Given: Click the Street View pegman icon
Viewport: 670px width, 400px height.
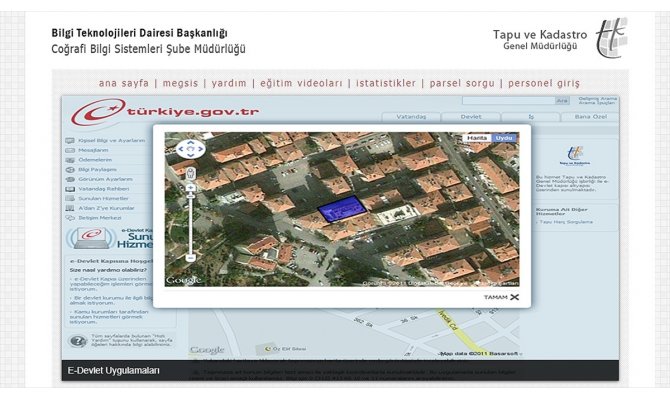Looking at the screenshot, I should click(190, 171).
